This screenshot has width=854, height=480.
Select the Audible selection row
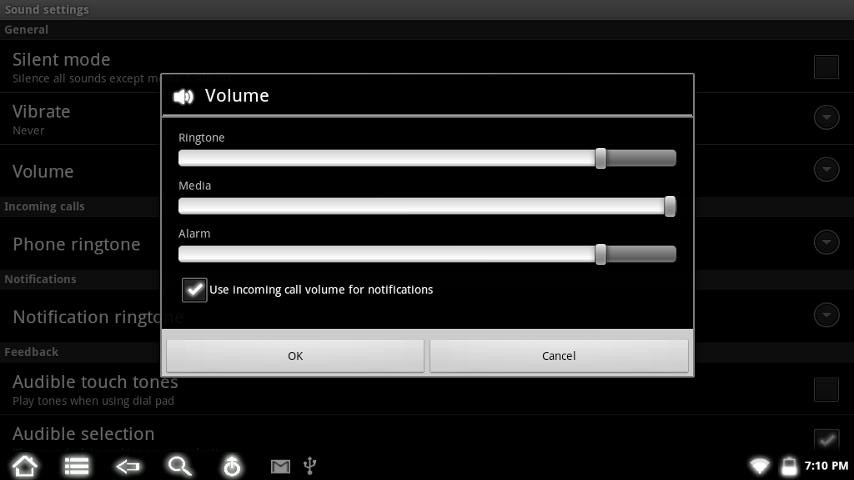pos(427,435)
